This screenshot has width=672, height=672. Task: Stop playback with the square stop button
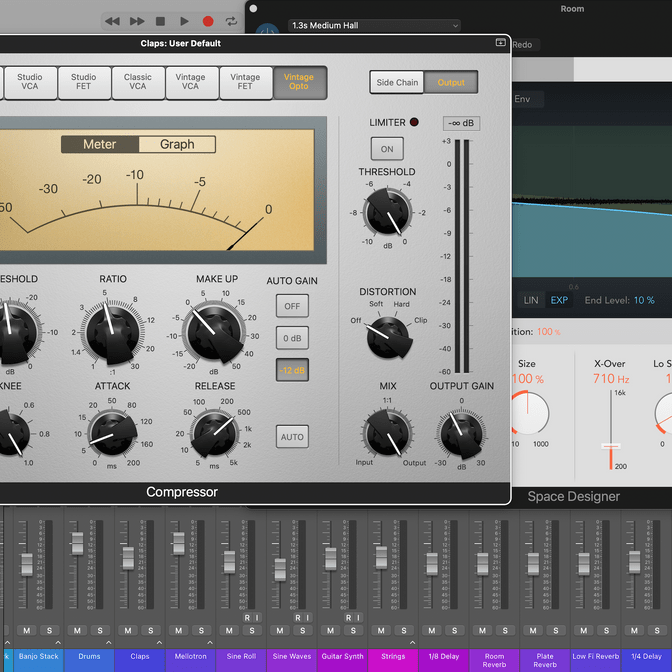click(160, 21)
